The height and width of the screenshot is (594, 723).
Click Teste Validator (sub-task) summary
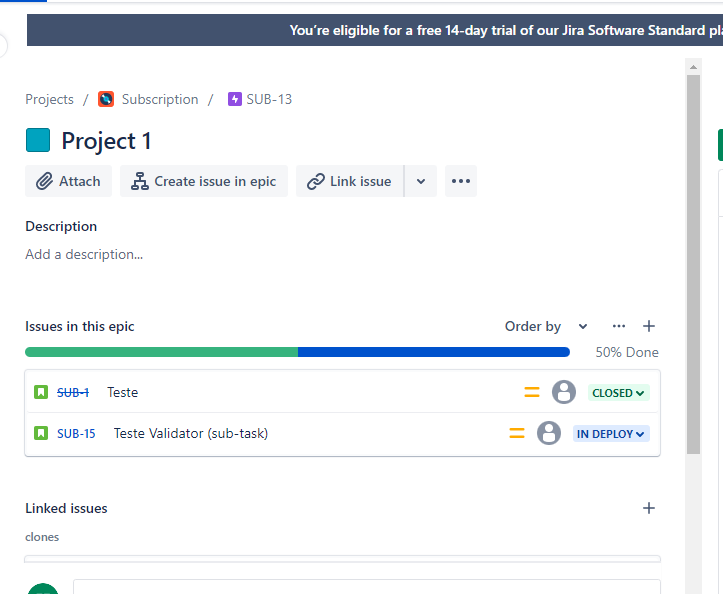(x=191, y=434)
